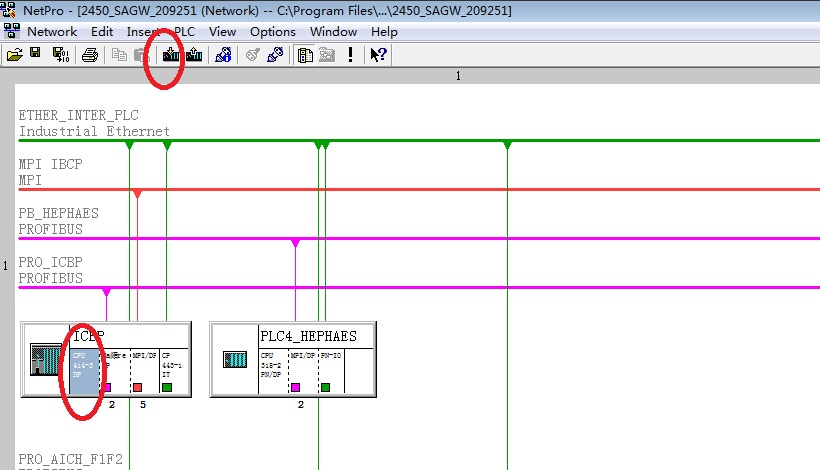Click the greyed-out icon next to Catalog
This screenshot has width=820, height=470.
point(327,54)
